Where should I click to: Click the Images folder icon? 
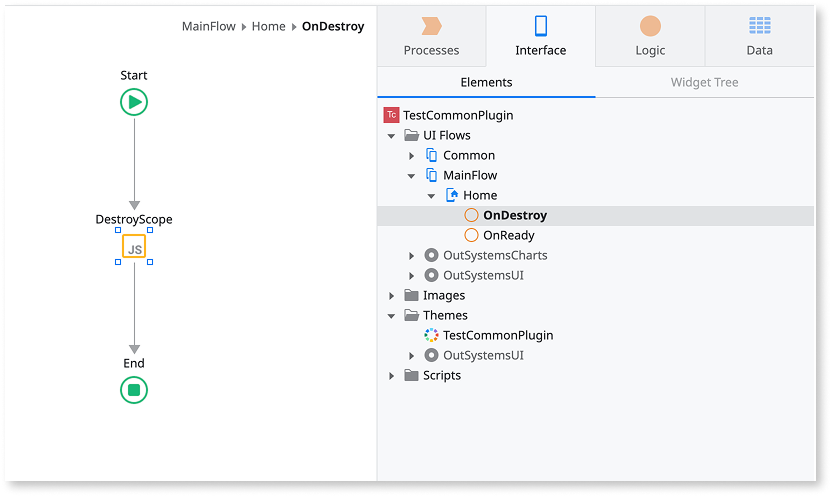[x=411, y=295]
